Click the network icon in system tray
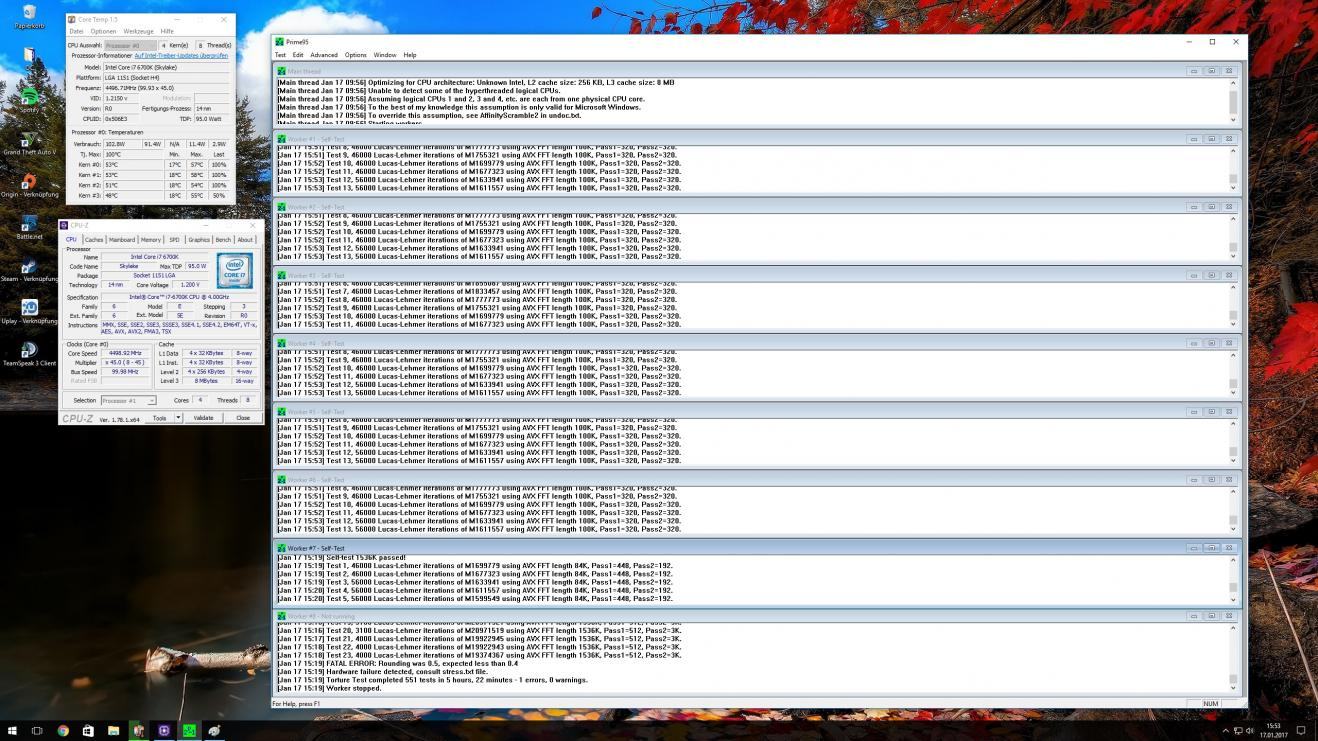The image size is (1318, 741). pyautogui.click(x=1238, y=731)
